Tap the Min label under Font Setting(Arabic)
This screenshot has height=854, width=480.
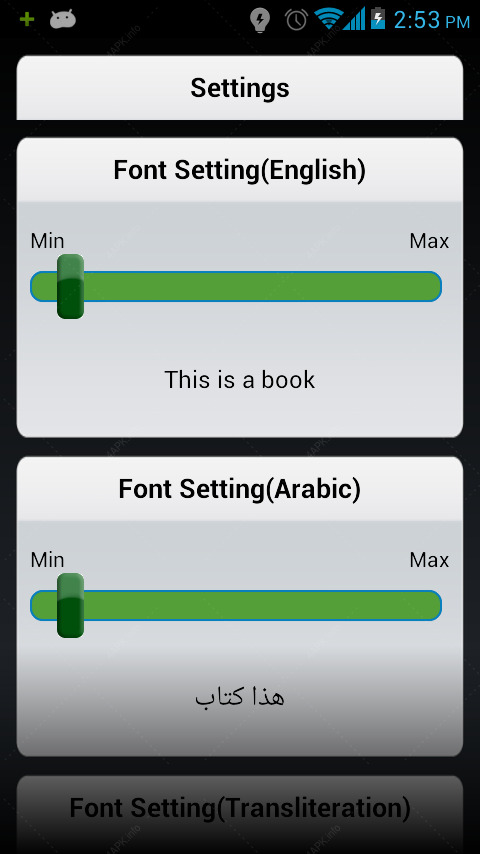(47, 560)
